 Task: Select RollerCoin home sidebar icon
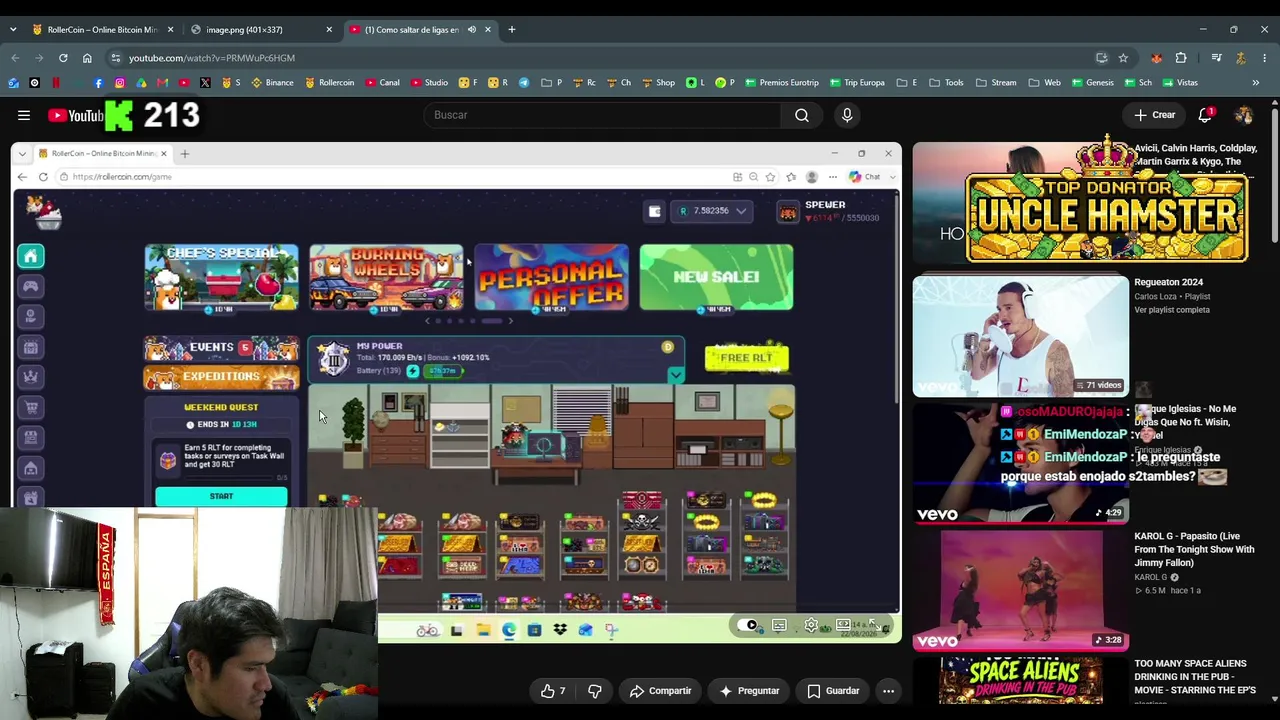click(31, 256)
